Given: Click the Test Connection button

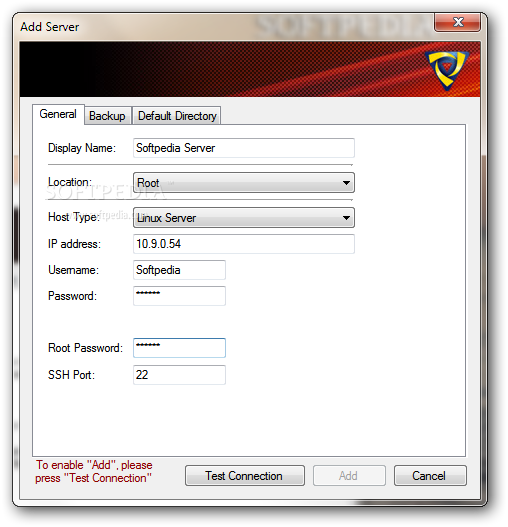Looking at the screenshot, I should [x=245, y=476].
